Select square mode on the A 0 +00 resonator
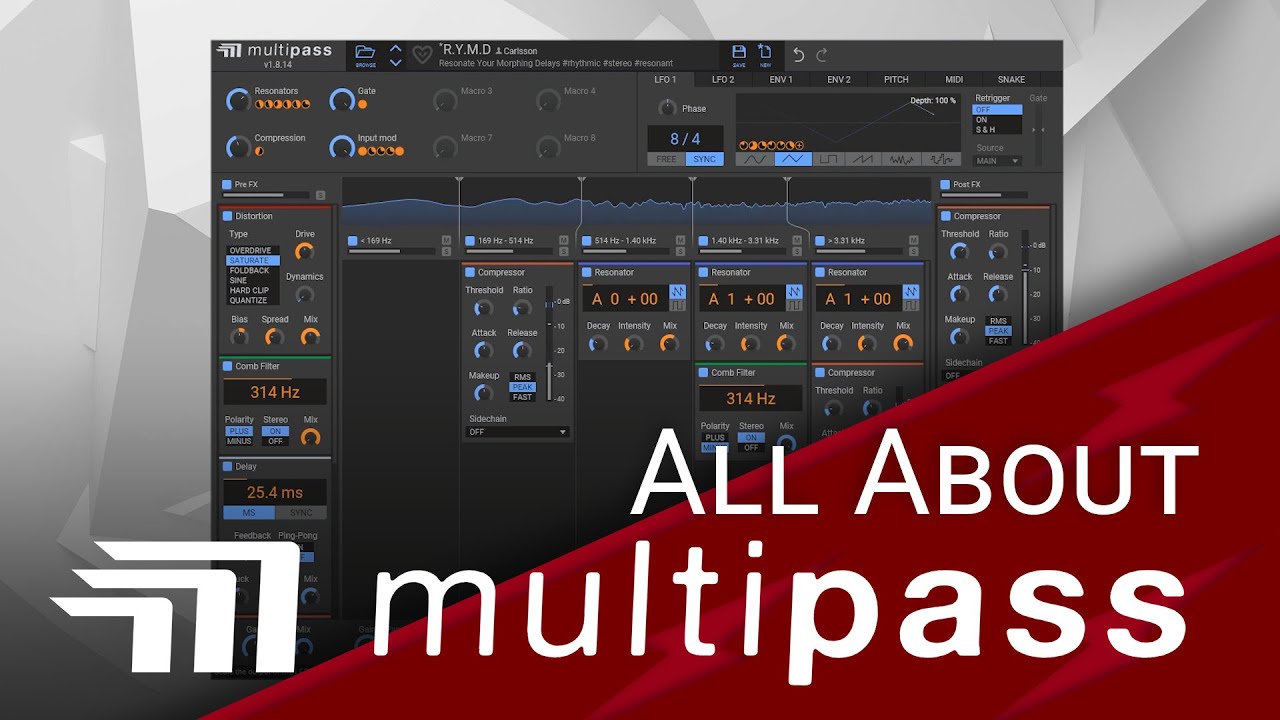 [x=678, y=305]
